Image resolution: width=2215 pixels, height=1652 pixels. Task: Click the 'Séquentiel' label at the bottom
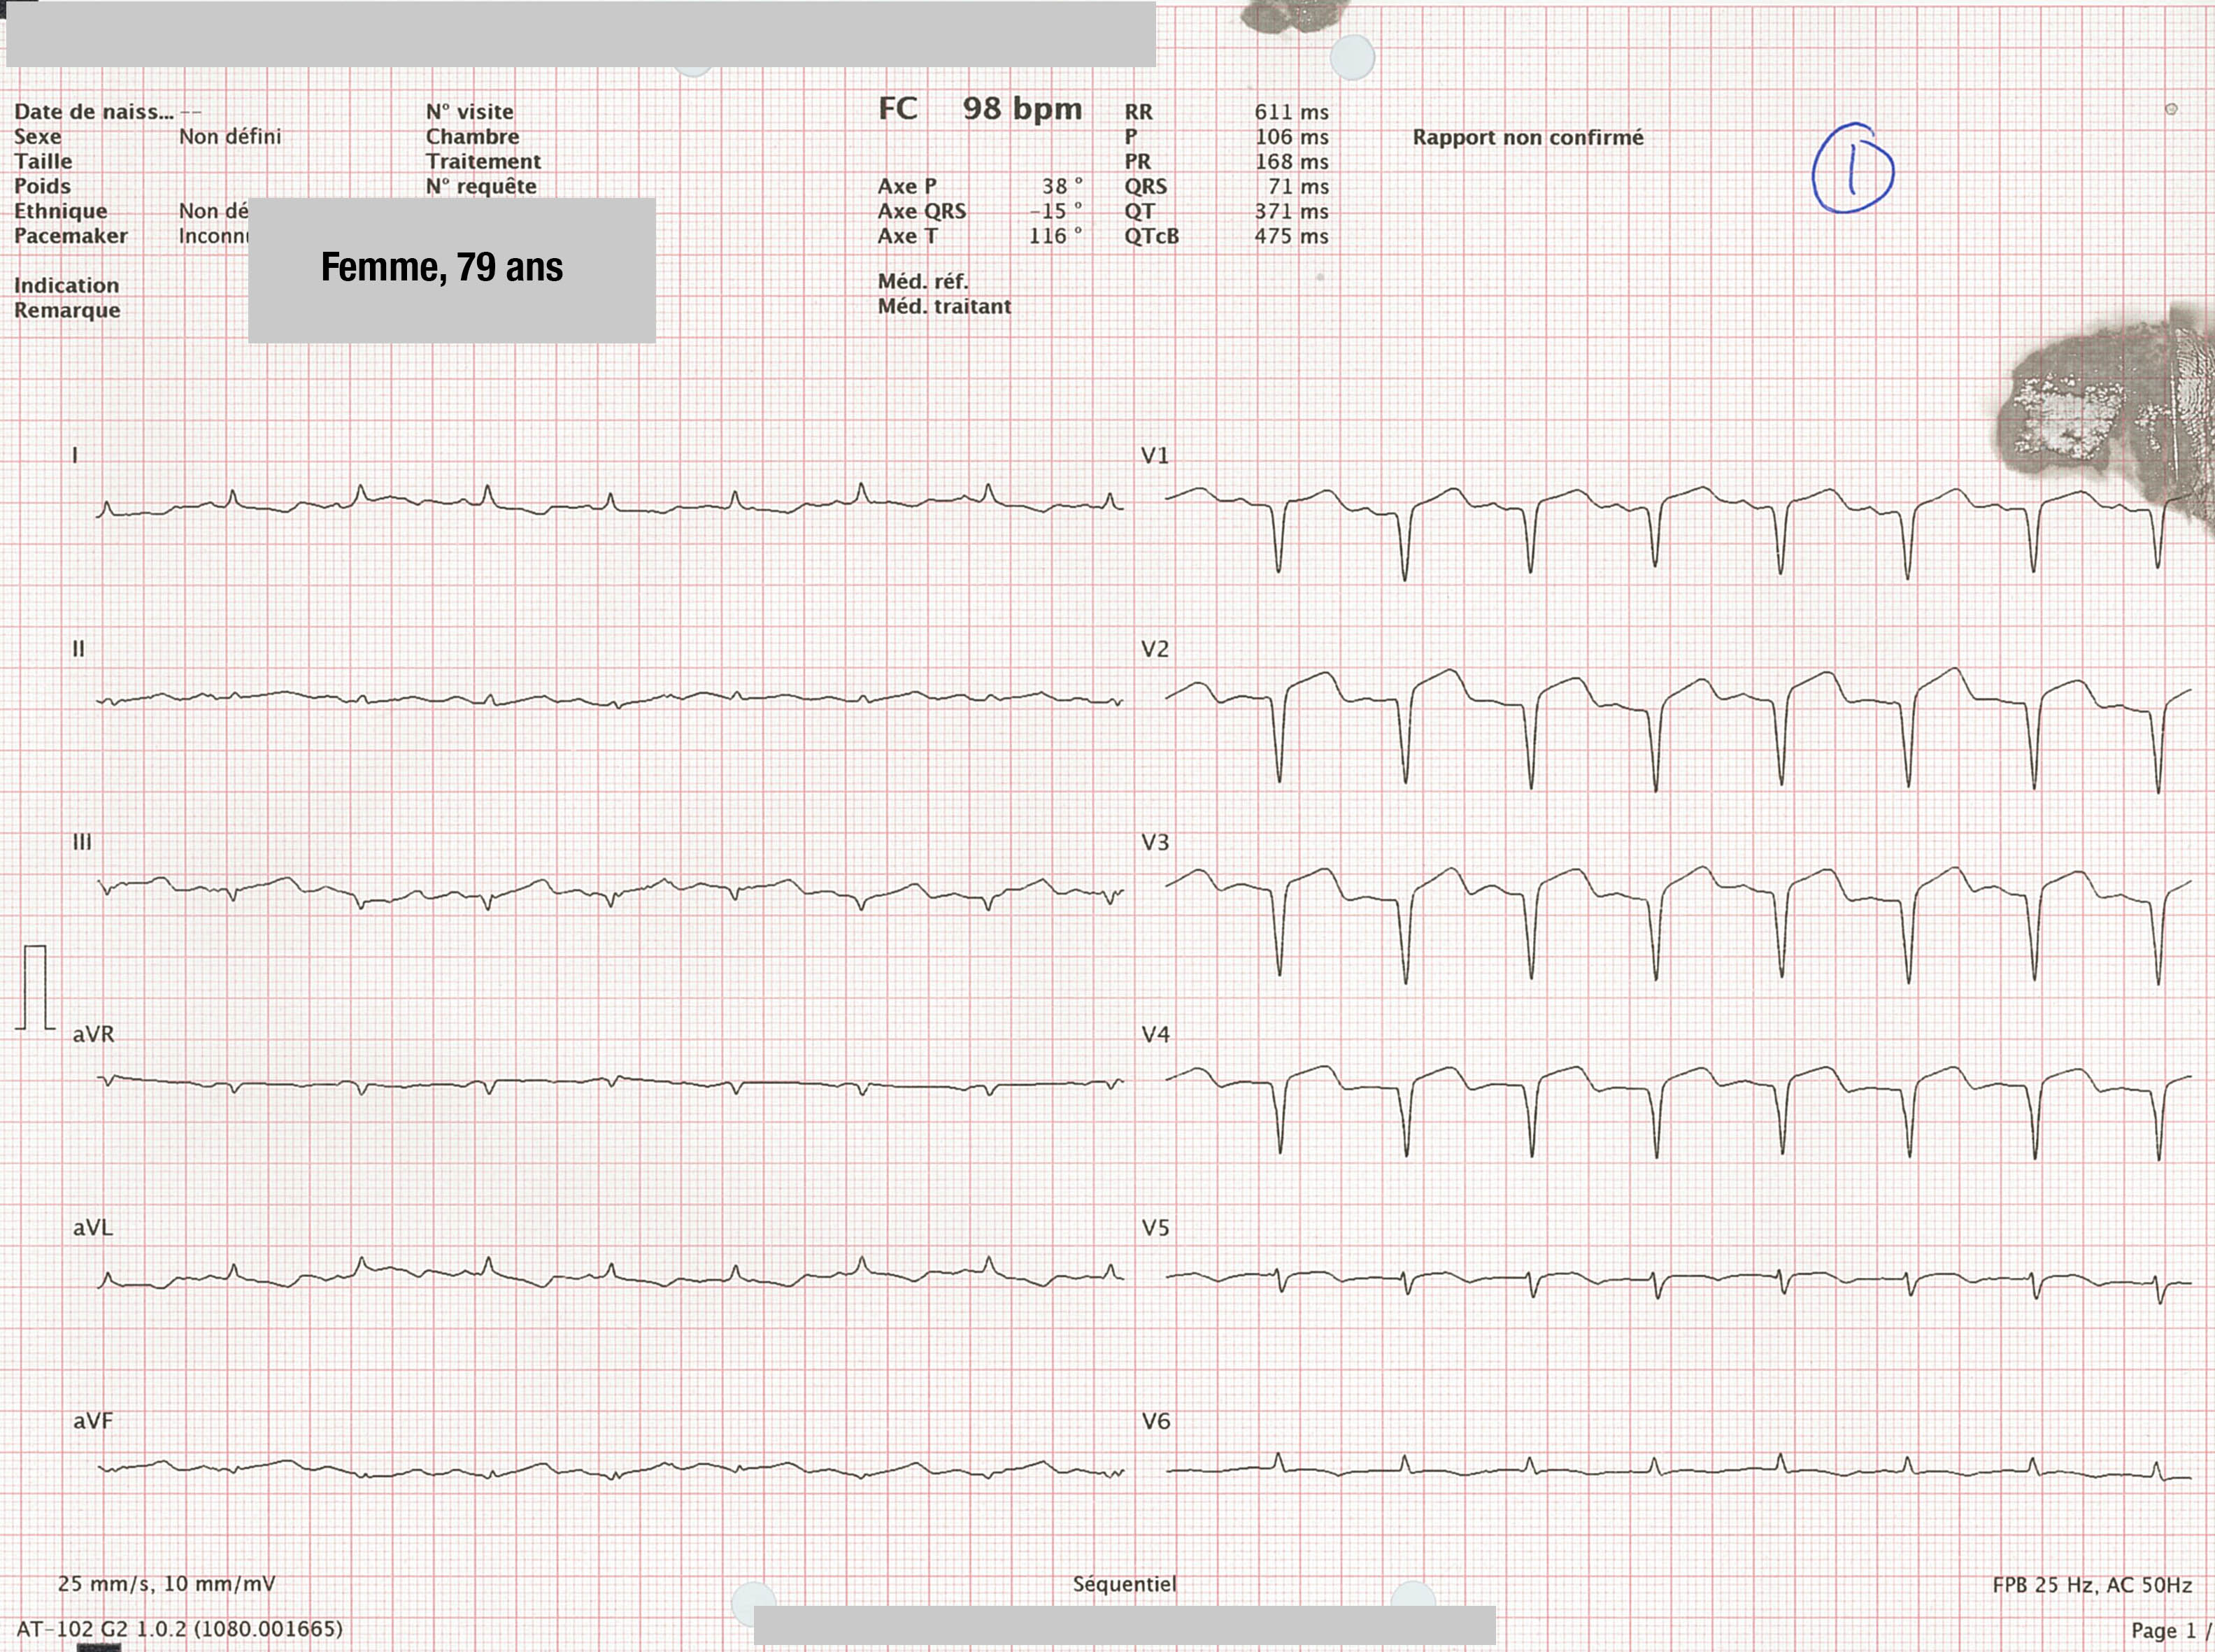pyautogui.click(x=1124, y=1584)
